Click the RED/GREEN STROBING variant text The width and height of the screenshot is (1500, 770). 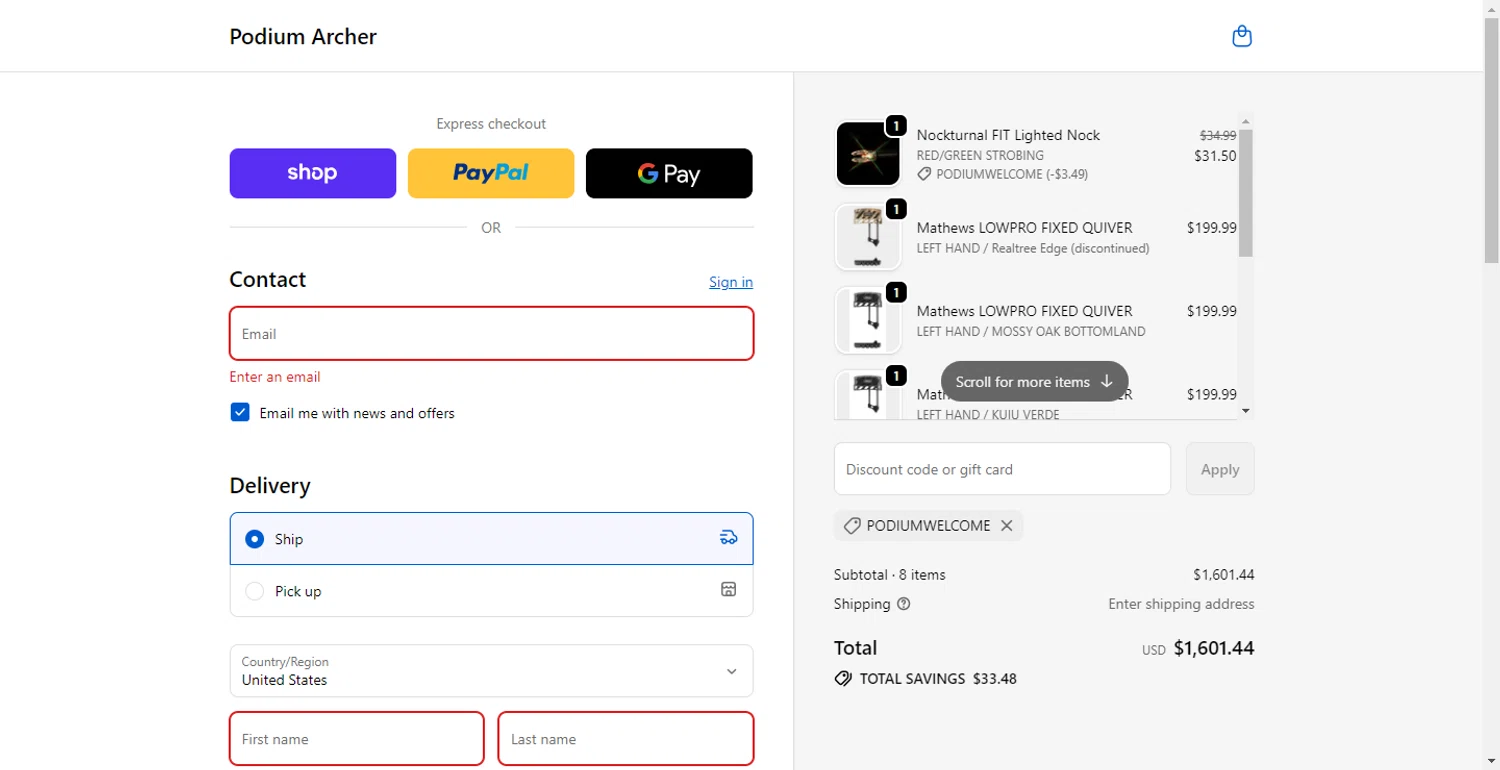(x=980, y=156)
